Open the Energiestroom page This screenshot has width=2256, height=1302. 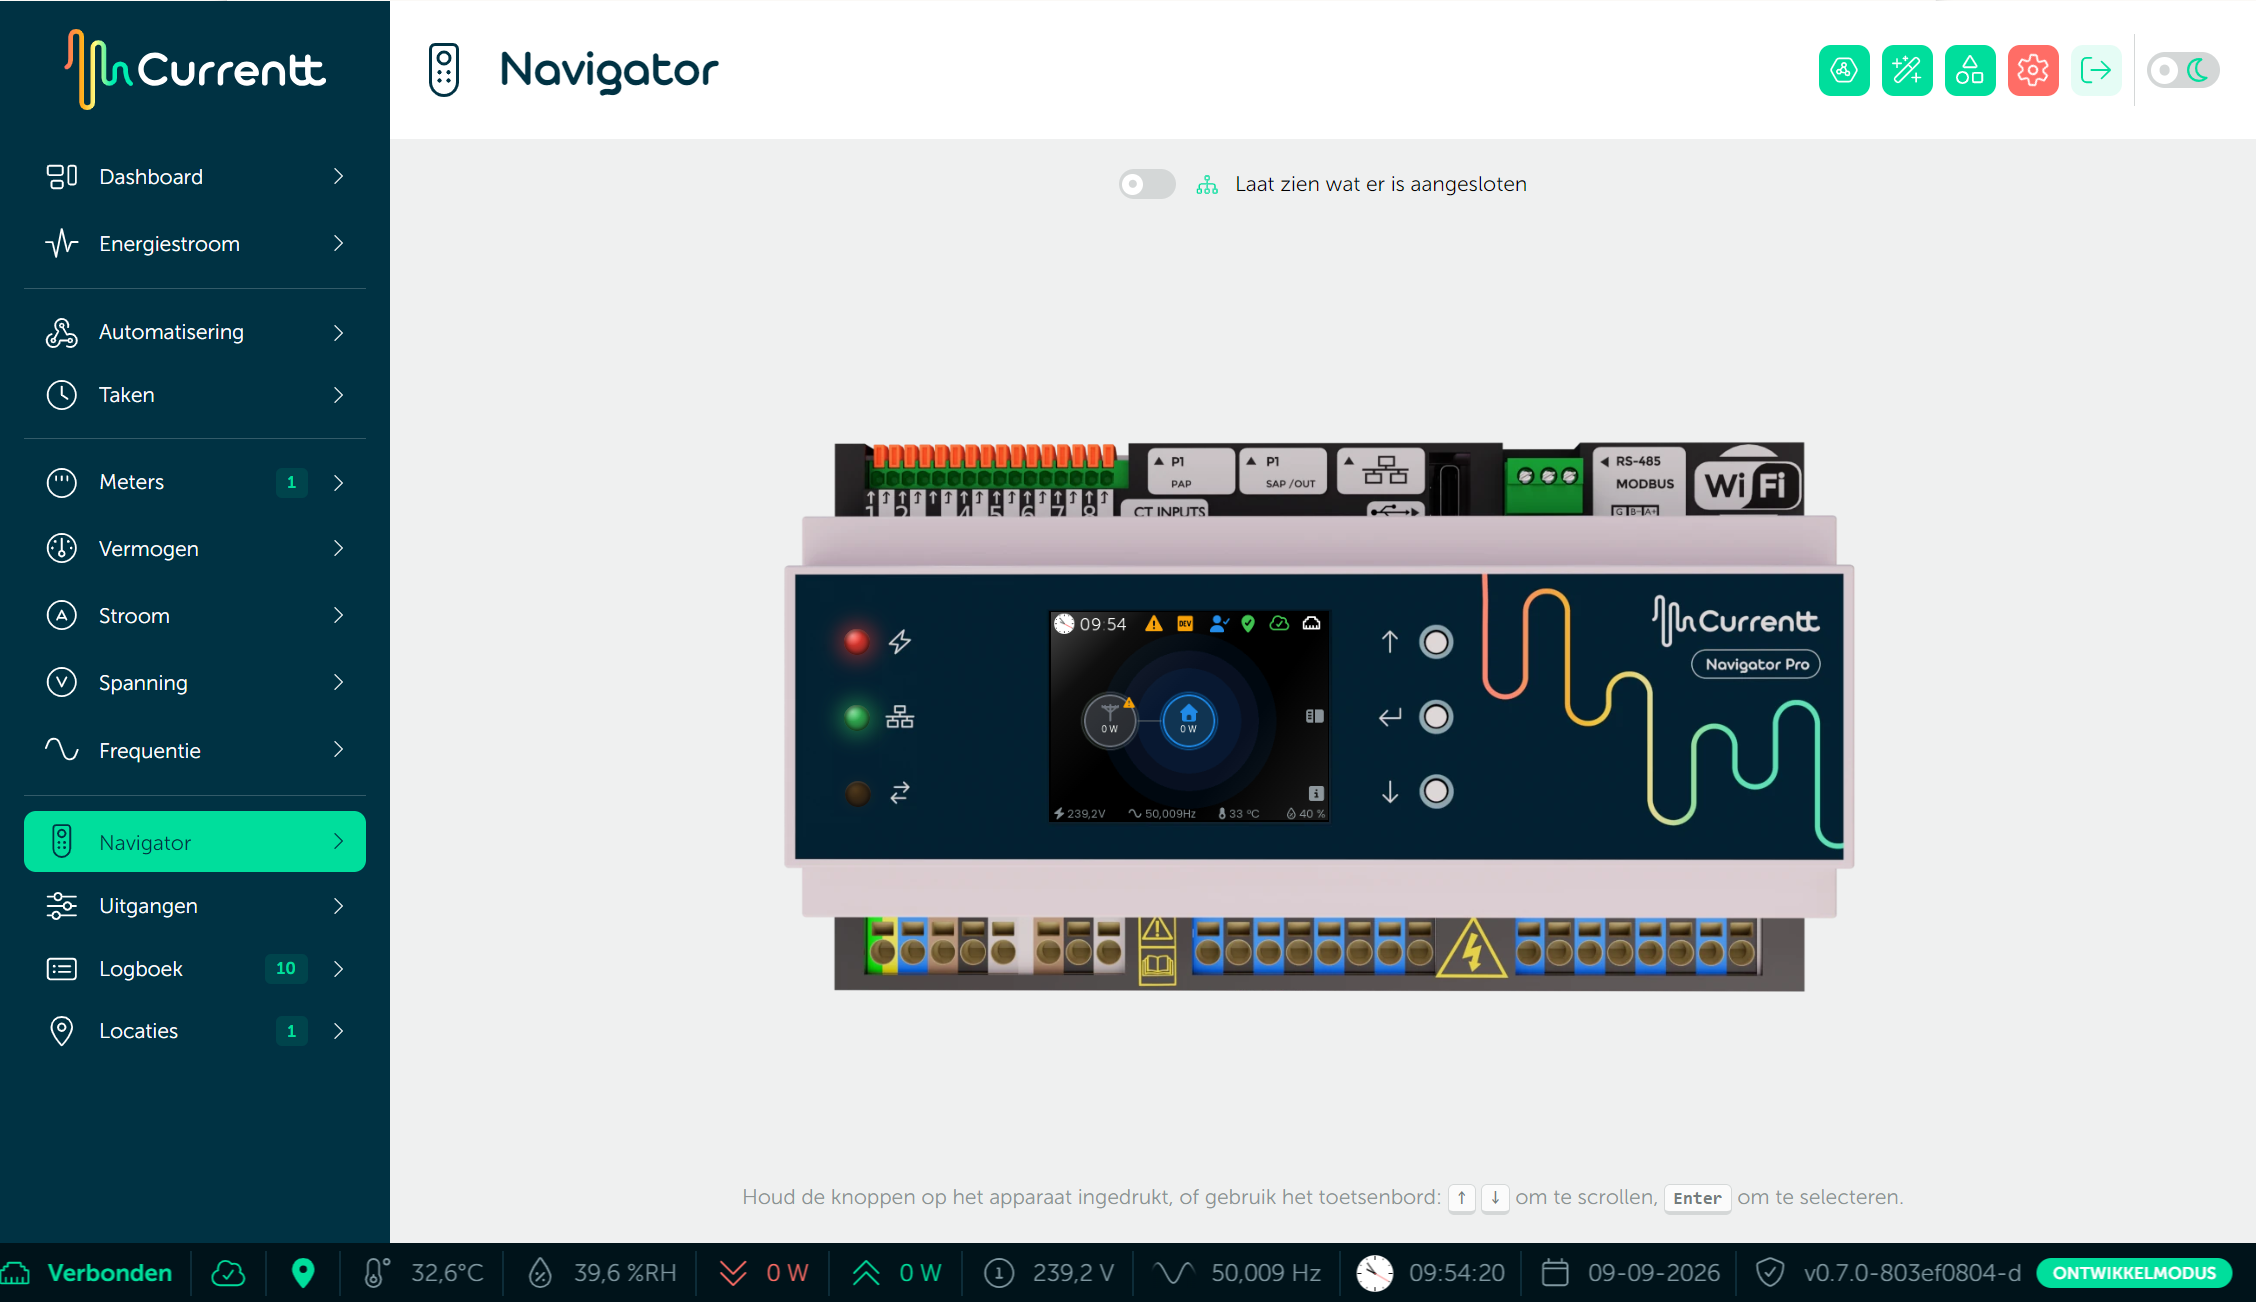pyautogui.click(x=195, y=244)
